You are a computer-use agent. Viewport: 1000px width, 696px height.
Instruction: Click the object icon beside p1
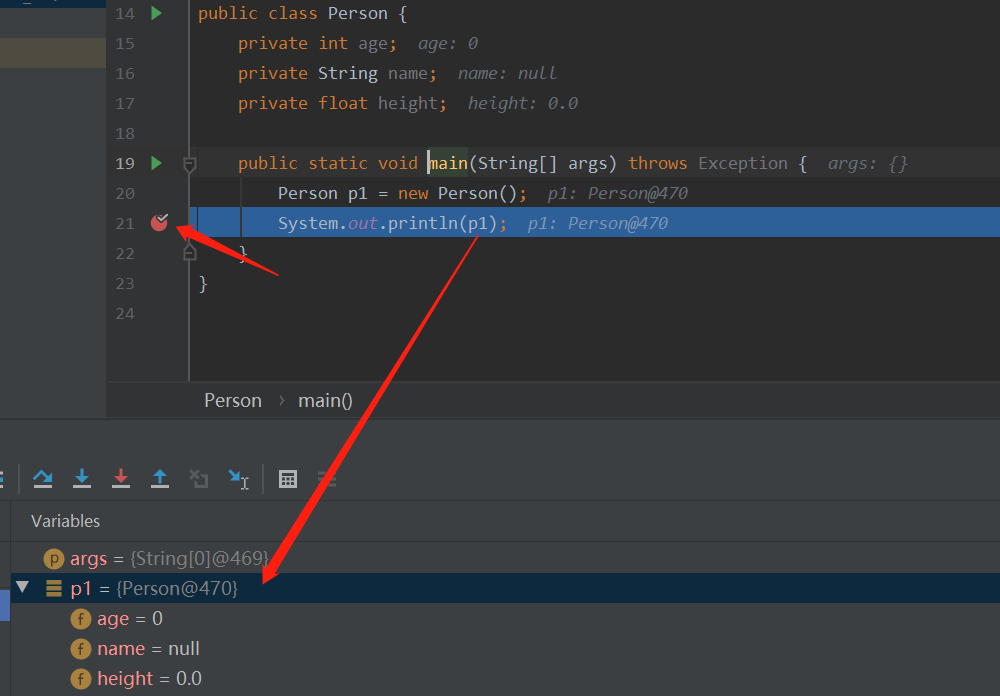[x=54, y=588]
